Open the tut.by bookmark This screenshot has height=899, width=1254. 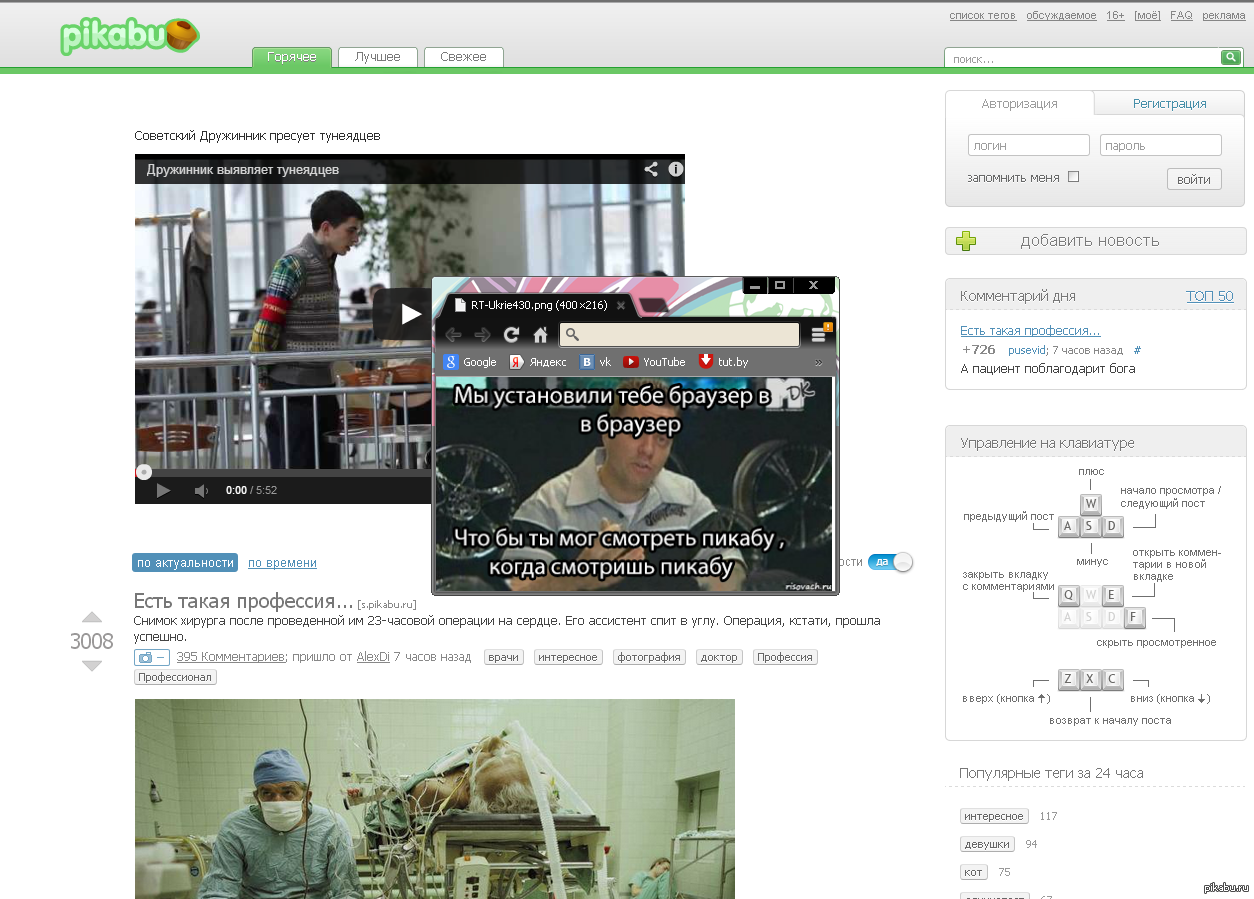pos(724,362)
